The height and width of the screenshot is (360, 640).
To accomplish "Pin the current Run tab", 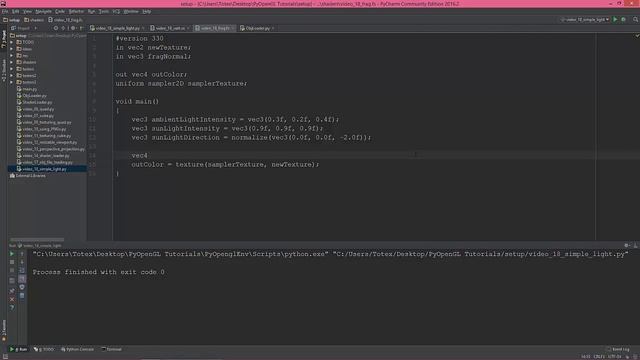I will tap(12, 291).
